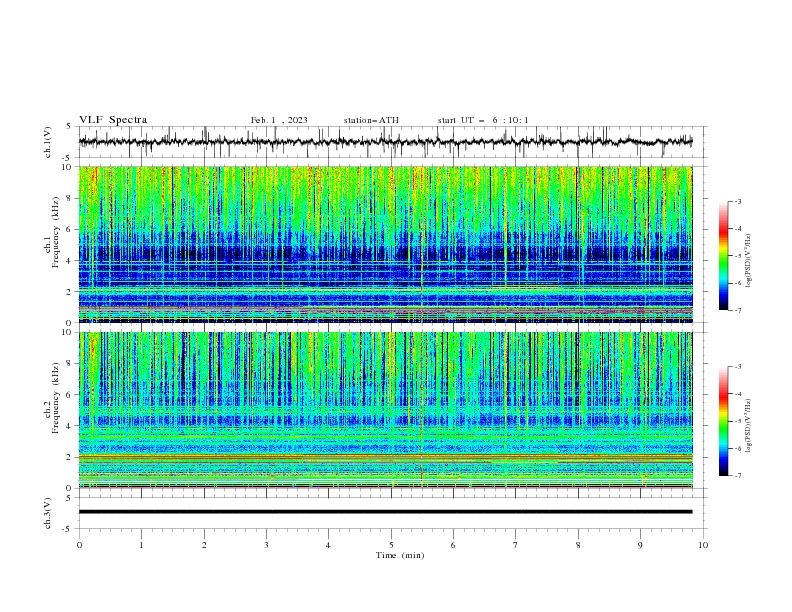The height and width of the screenshot is (612, 792).
Task: Click the ch.2 spectrogram color scale bar
Action: pyautogui.click(x=723, y=421)
